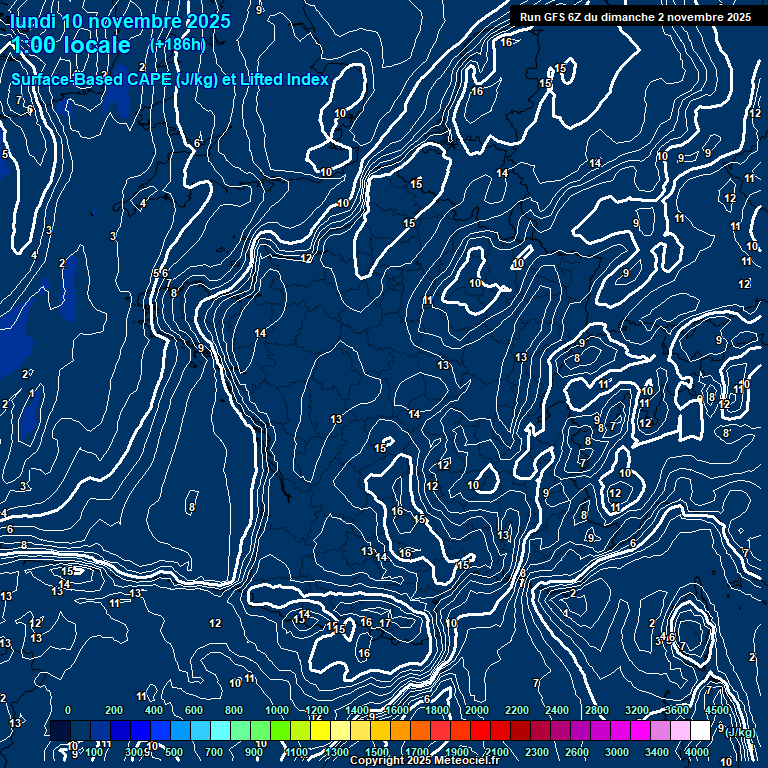Click the legend value '2400'
Viewport: 768px width, 768px height.
pos(557,710)
